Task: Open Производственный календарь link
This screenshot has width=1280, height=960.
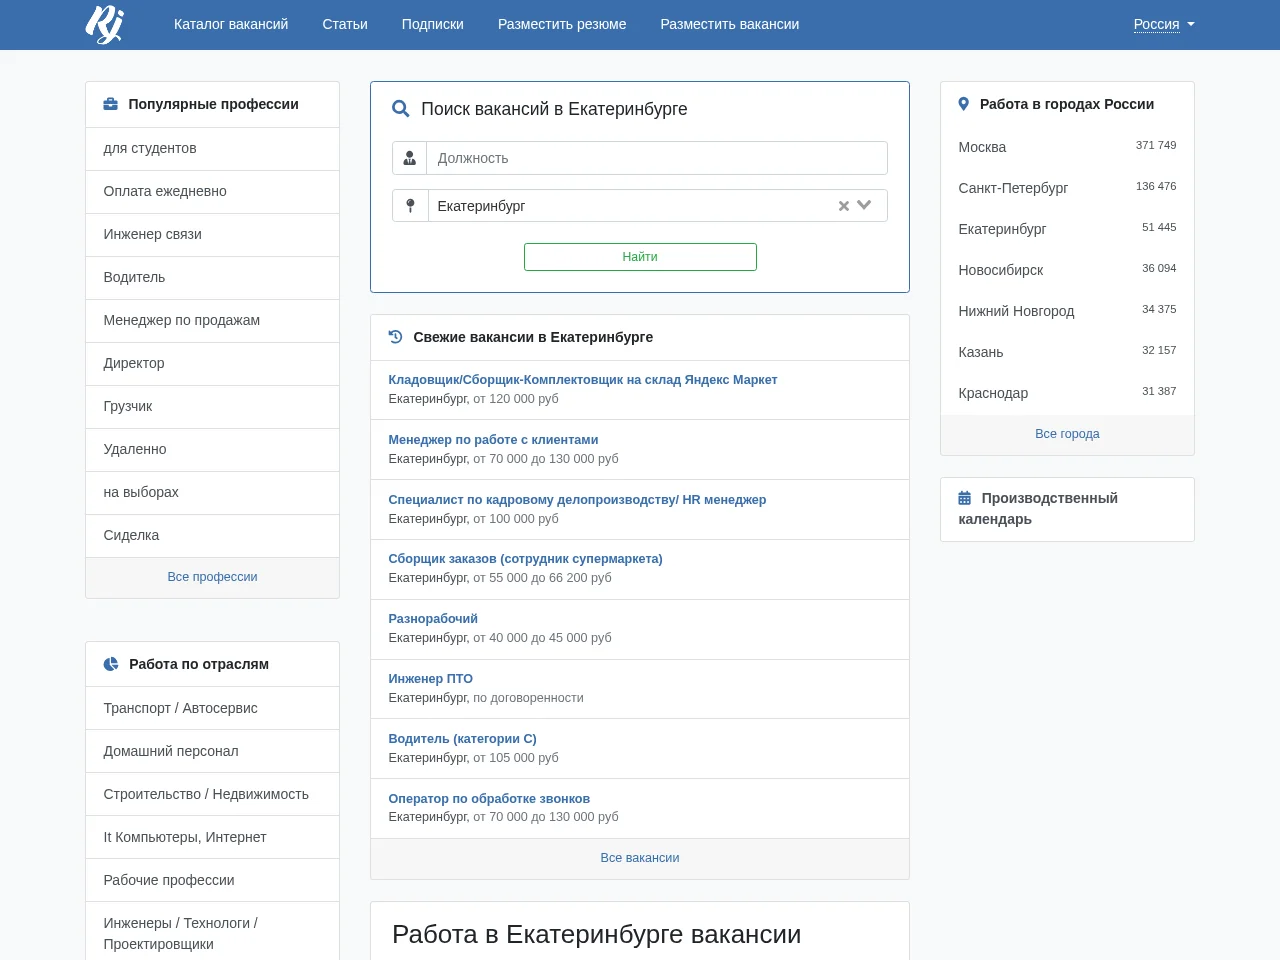Action: (x=1038, y=509)
